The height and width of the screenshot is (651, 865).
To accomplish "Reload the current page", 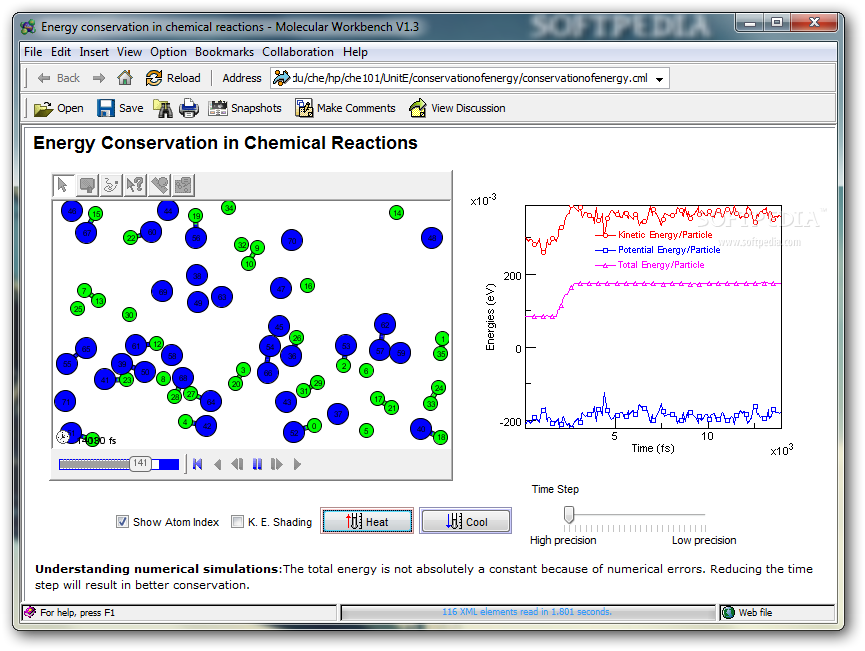I will pos(173,78).
